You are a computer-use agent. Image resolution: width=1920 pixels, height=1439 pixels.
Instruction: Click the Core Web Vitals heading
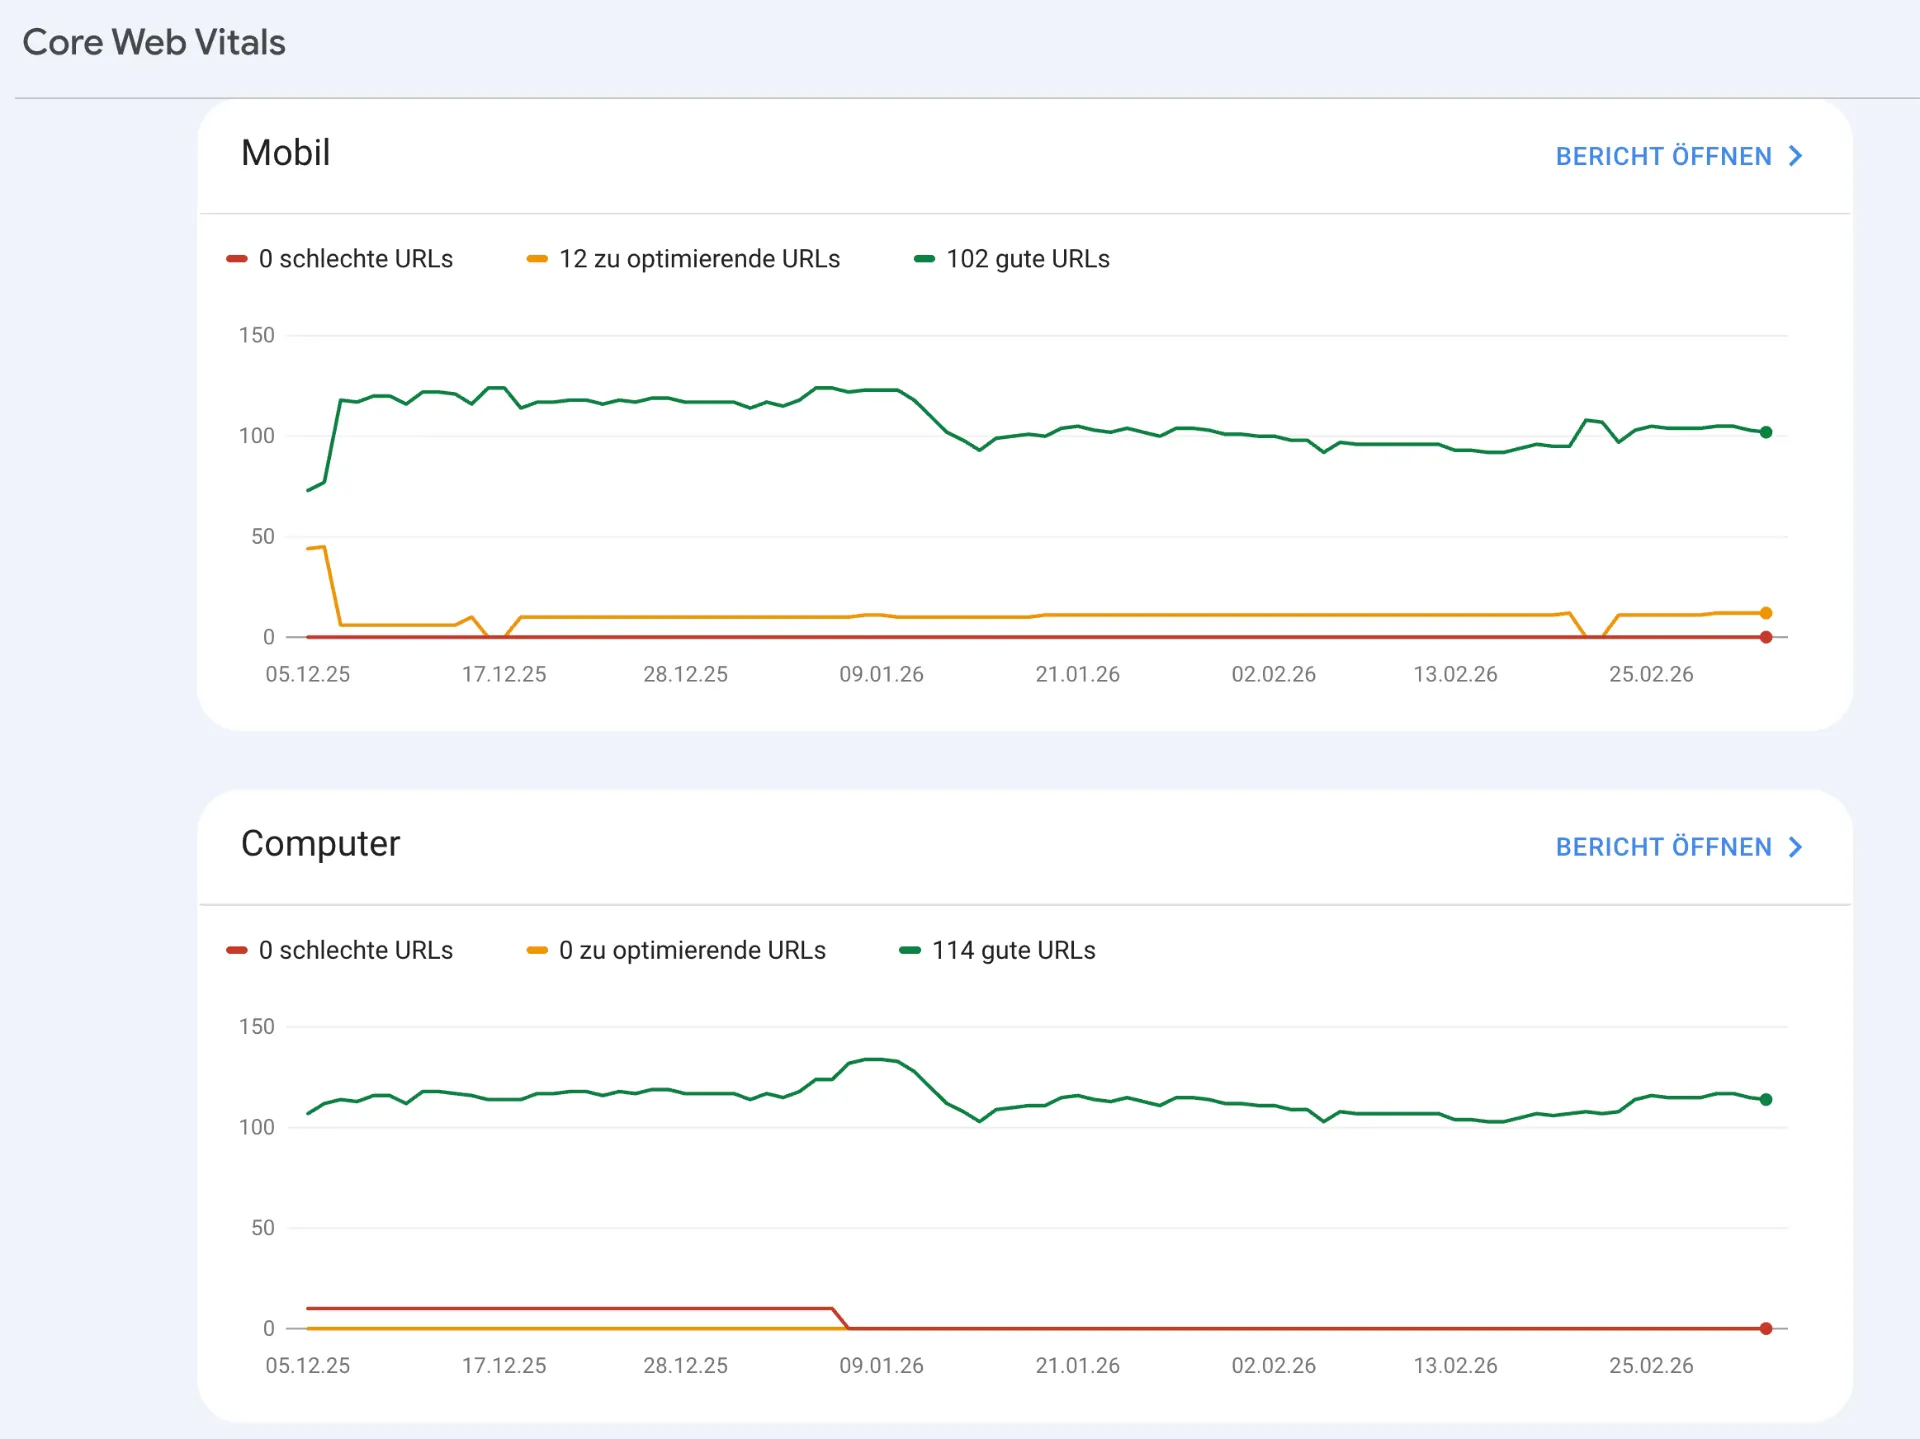(x=154, y=42)
